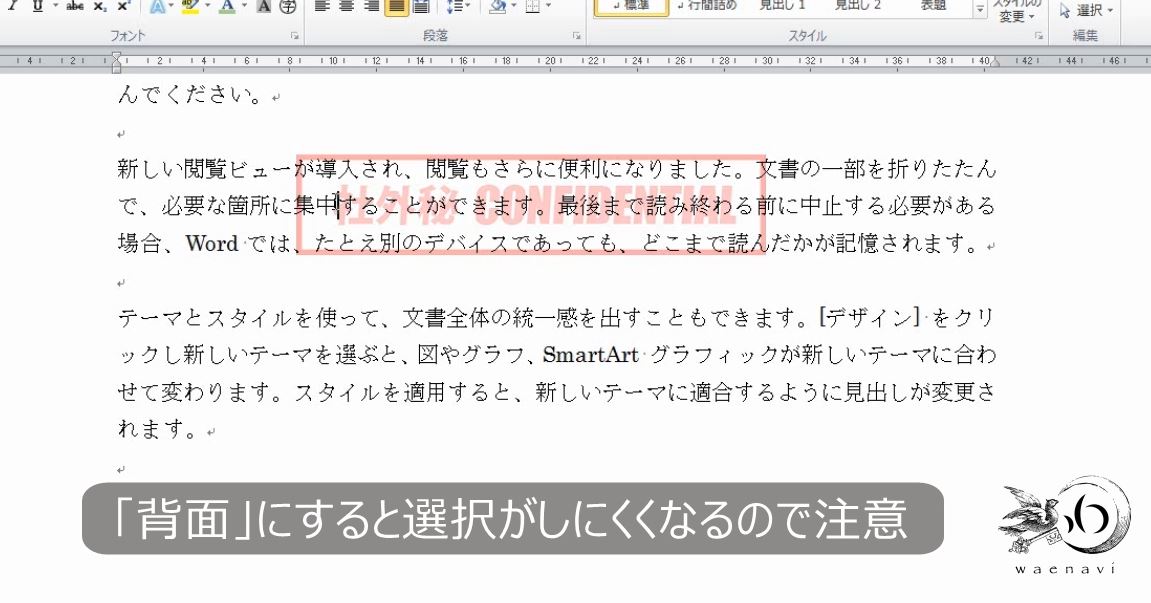Click the word 'SmartArt' in the paragraph

tap(591, 355)
